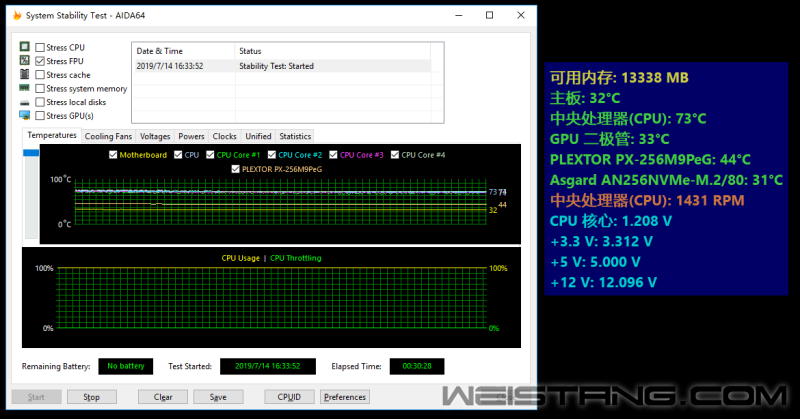Image resolution: width=800 pixels, height=419 pixels.
Task: Enable the Stress CPU checkbox
Action: pyautogui.click(x=40, y=47)
